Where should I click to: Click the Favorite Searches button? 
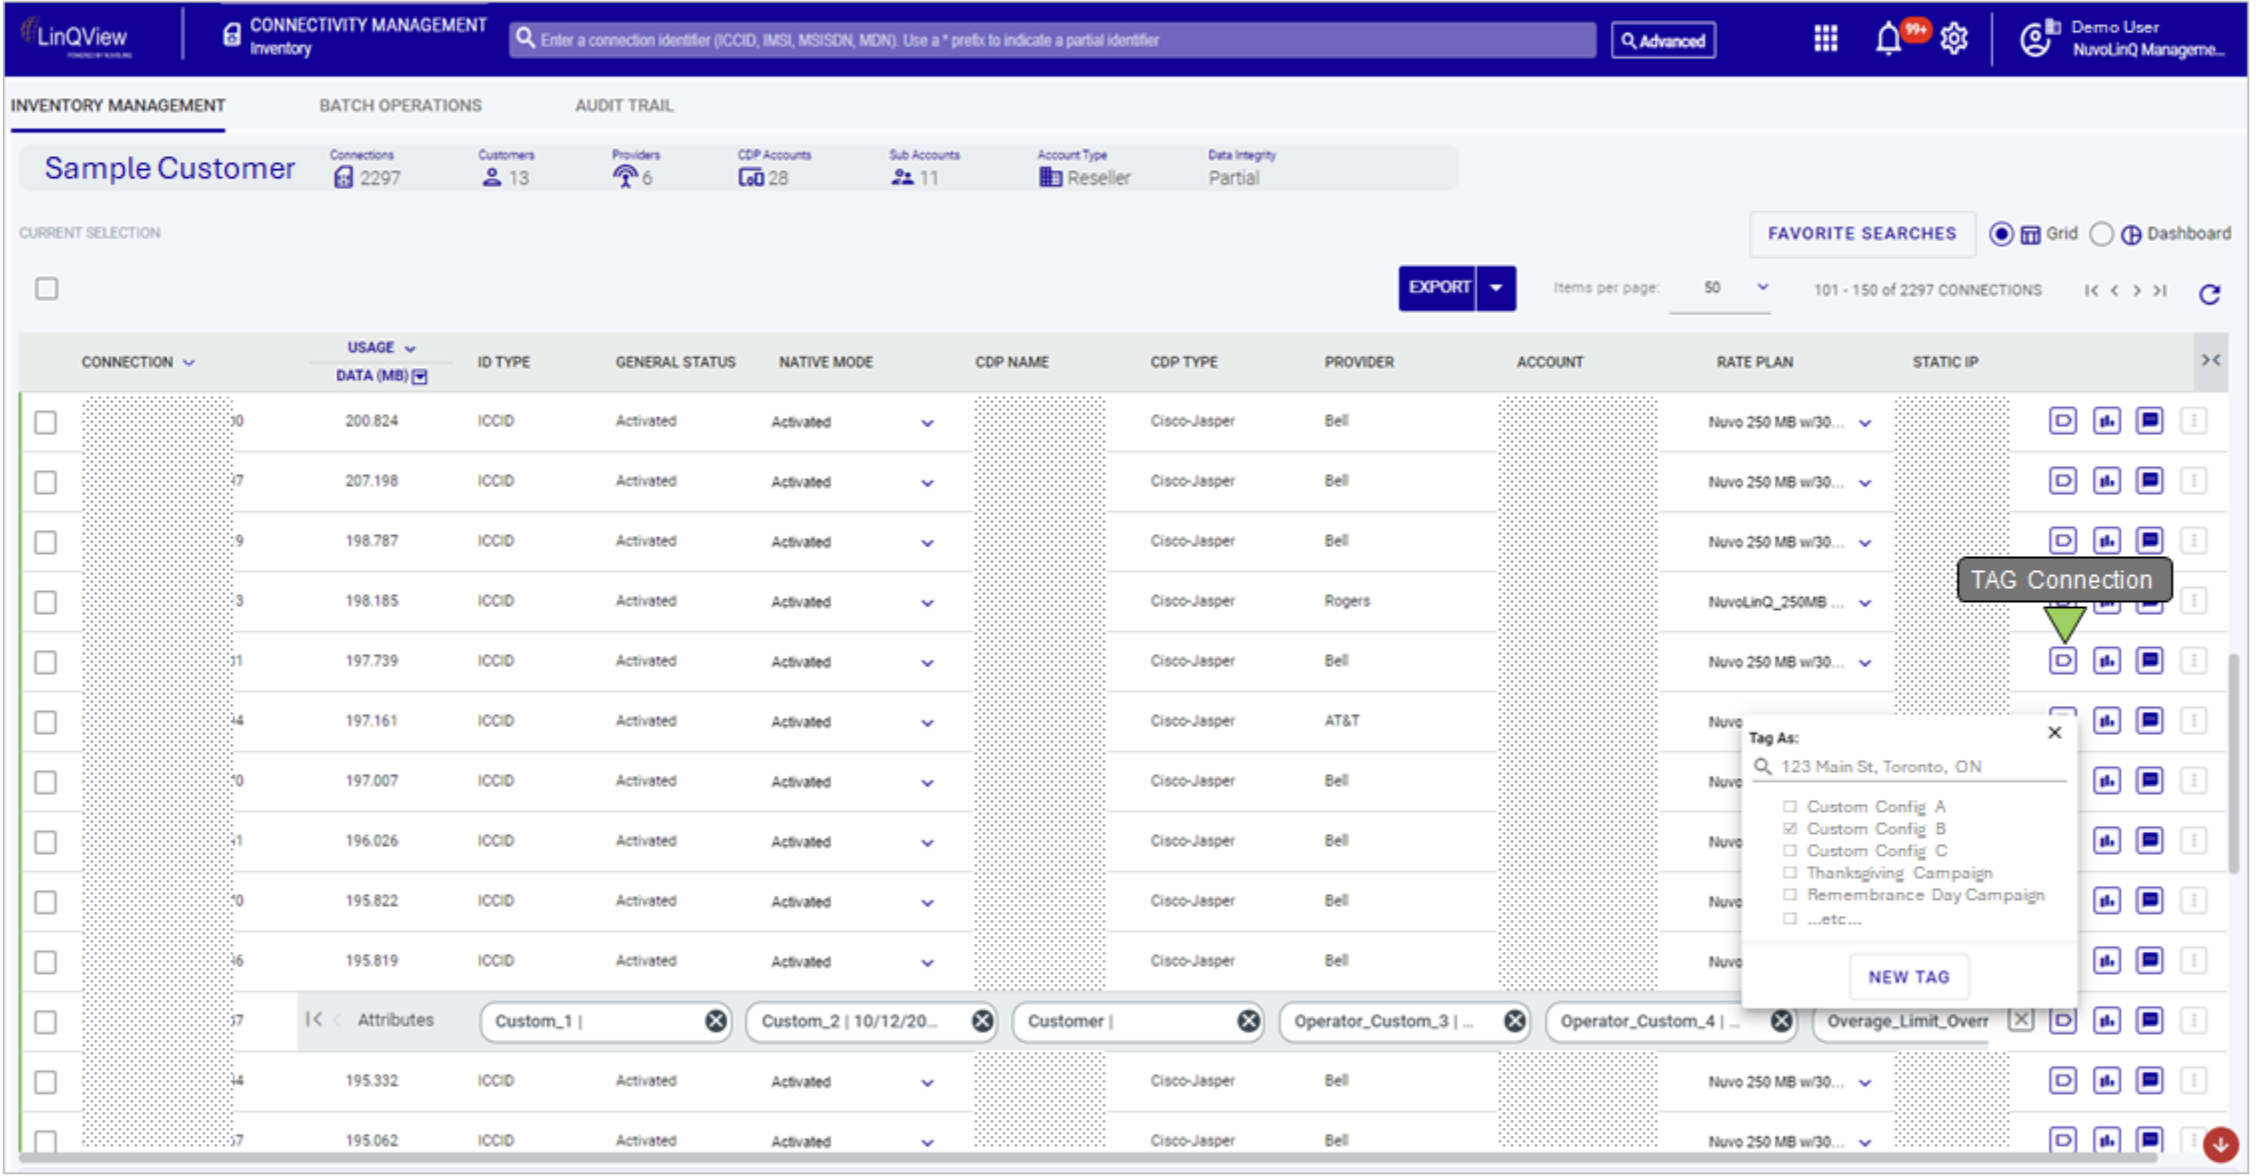pyautogui.click(x=1861, y=233)
